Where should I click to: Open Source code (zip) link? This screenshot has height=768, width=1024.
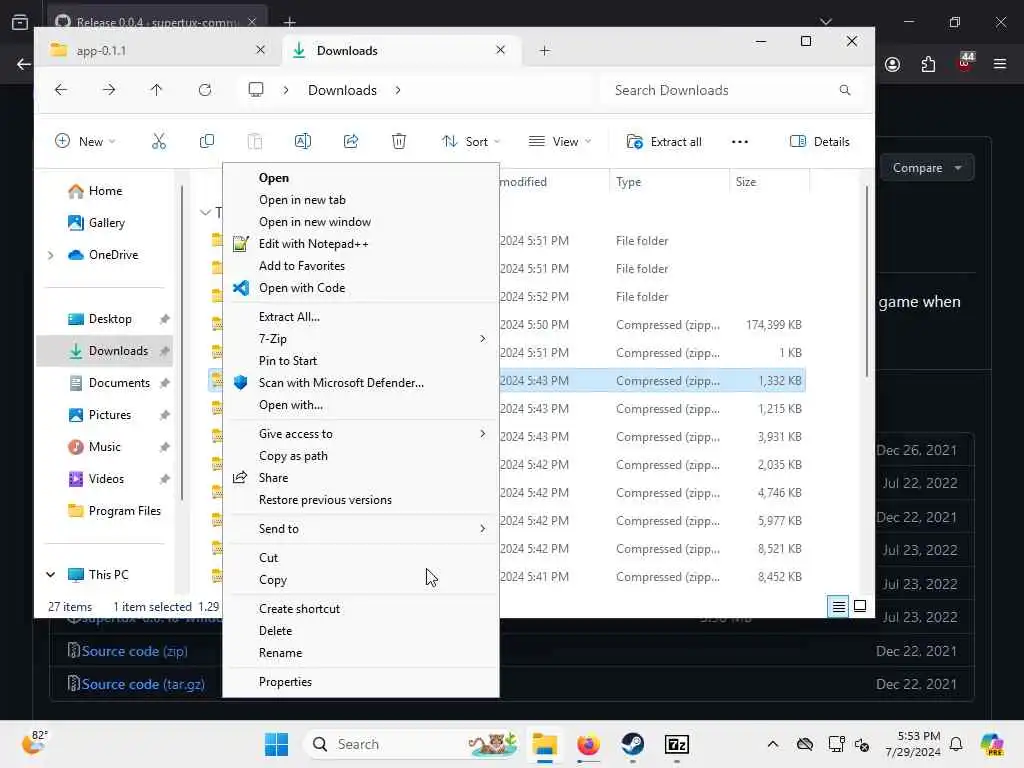(x=135, y=651)
